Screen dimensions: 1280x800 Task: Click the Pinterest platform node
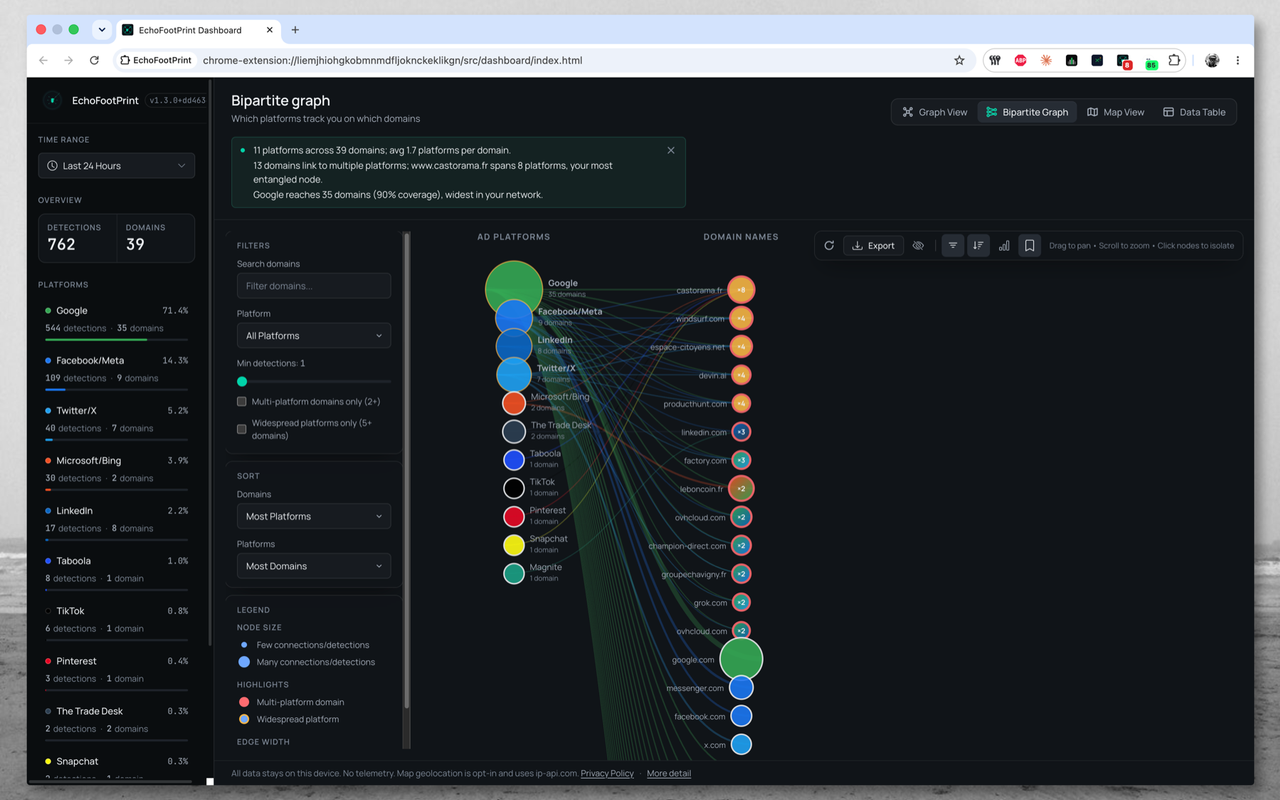pos(514,517)
